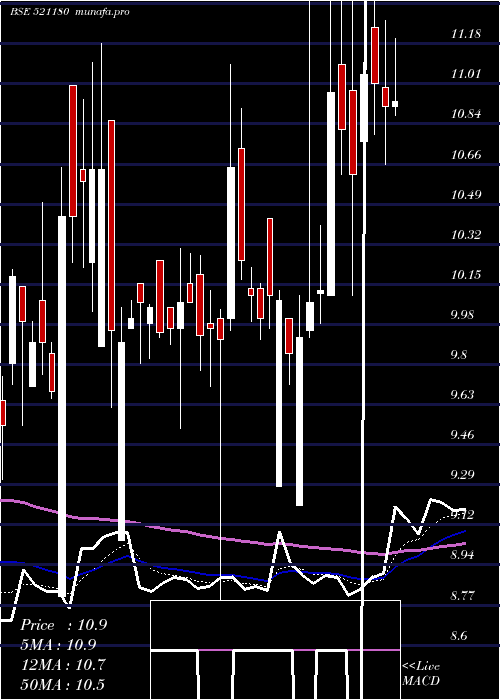Image resolution: width=500 pixels, height=700 pixels.
Task: Select the topmost red candle near 11.18
Action: [375, 55]
